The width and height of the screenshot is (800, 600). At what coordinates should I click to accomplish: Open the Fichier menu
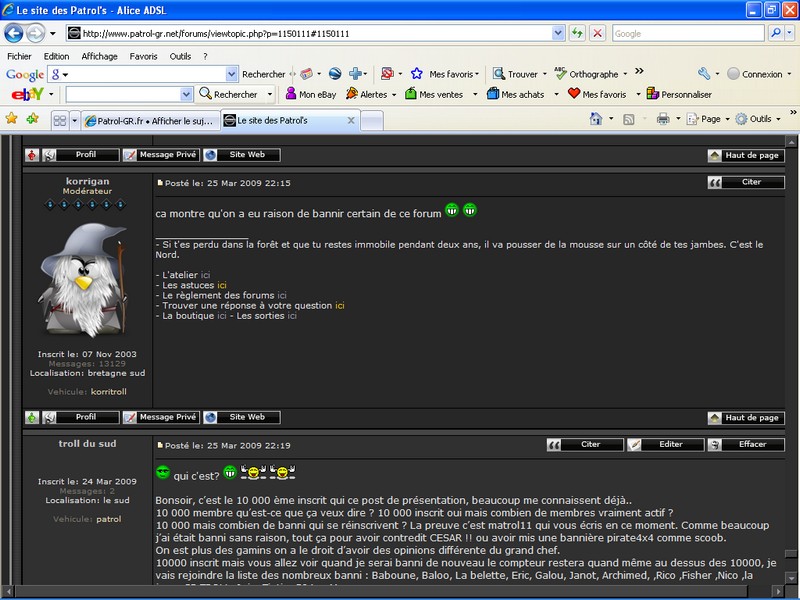19,56
